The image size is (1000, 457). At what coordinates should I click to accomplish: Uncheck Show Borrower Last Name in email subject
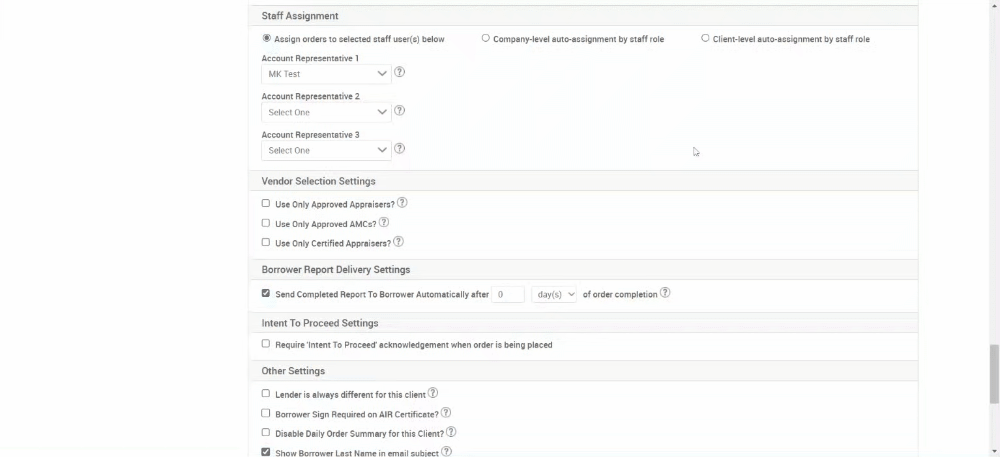[x=265, y=452]
